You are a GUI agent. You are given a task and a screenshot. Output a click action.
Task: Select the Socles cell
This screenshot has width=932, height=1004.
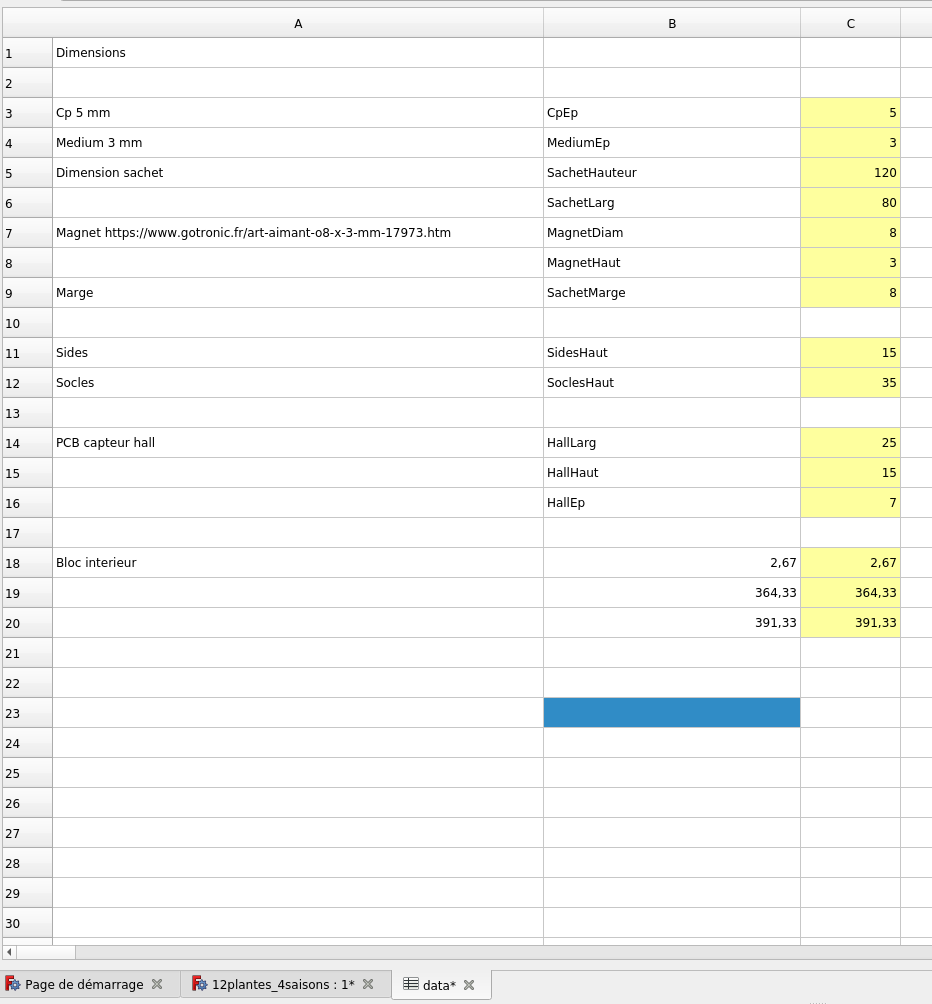(x=298, y=383)
